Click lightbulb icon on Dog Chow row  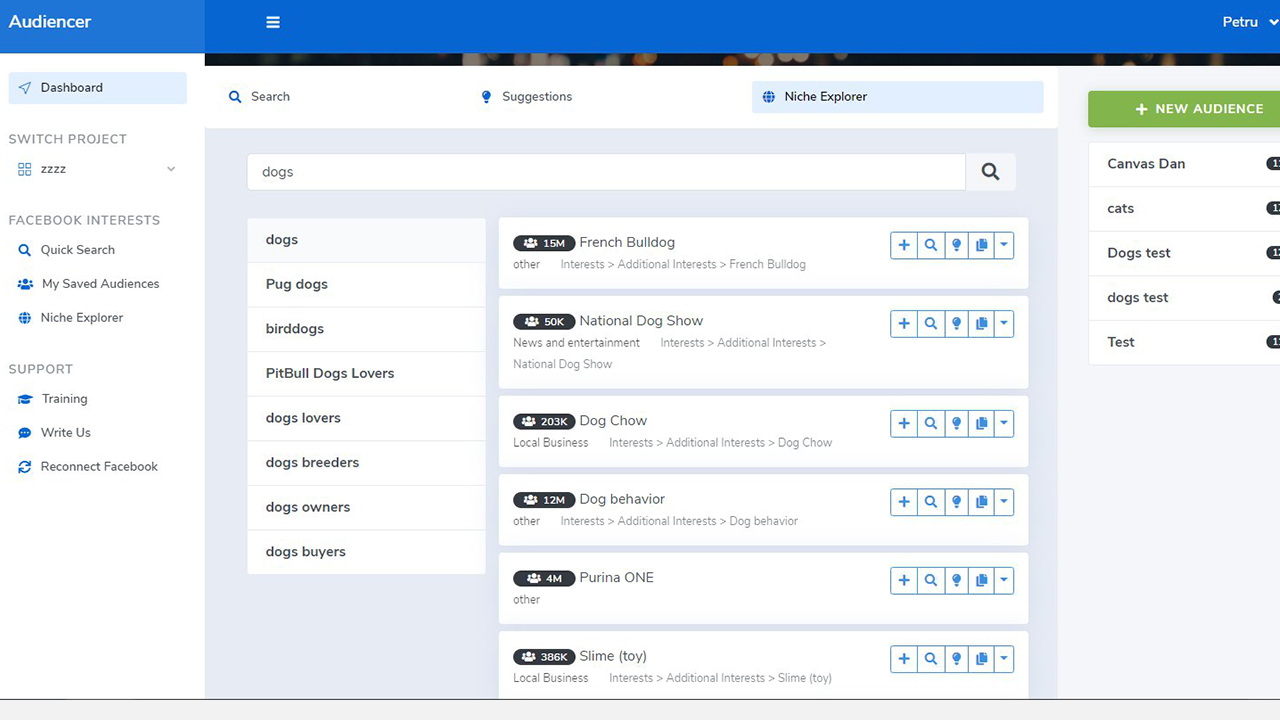(957, 424)
